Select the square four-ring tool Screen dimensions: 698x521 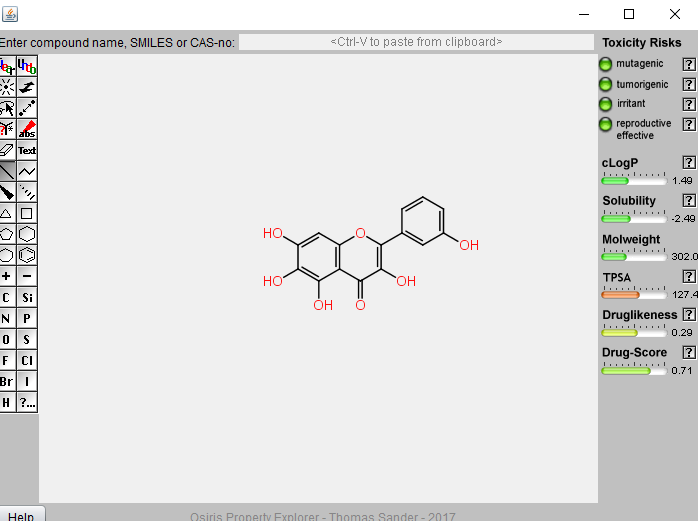pyautogui.click(x=27, y=213)
